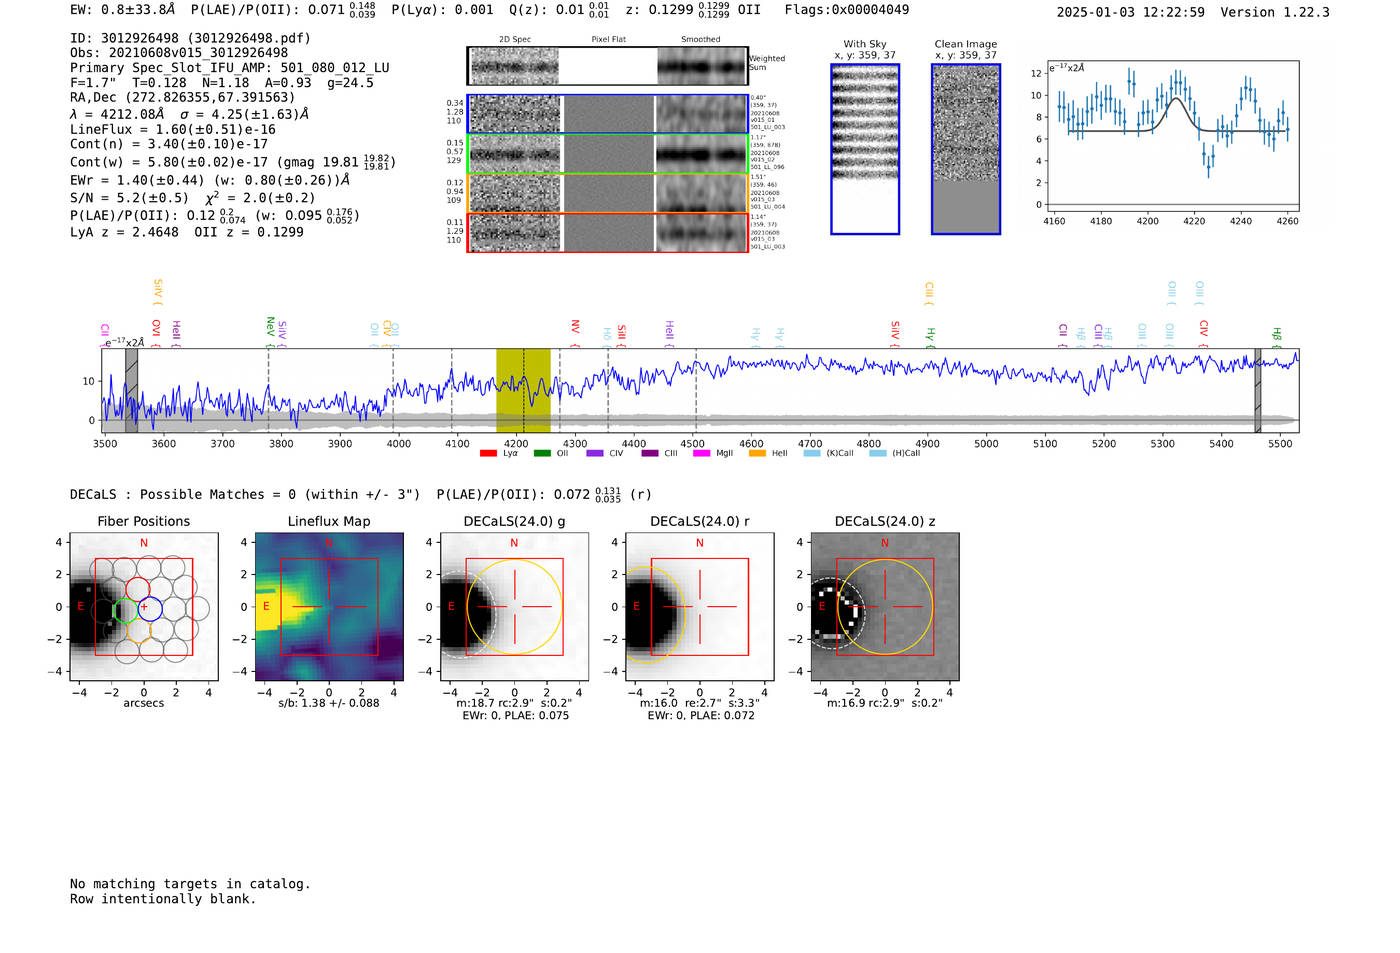Click the Lineflux Map panel
Image resolution: width=1400 pixels, height=953 pixels.
[x=329, y=607]
